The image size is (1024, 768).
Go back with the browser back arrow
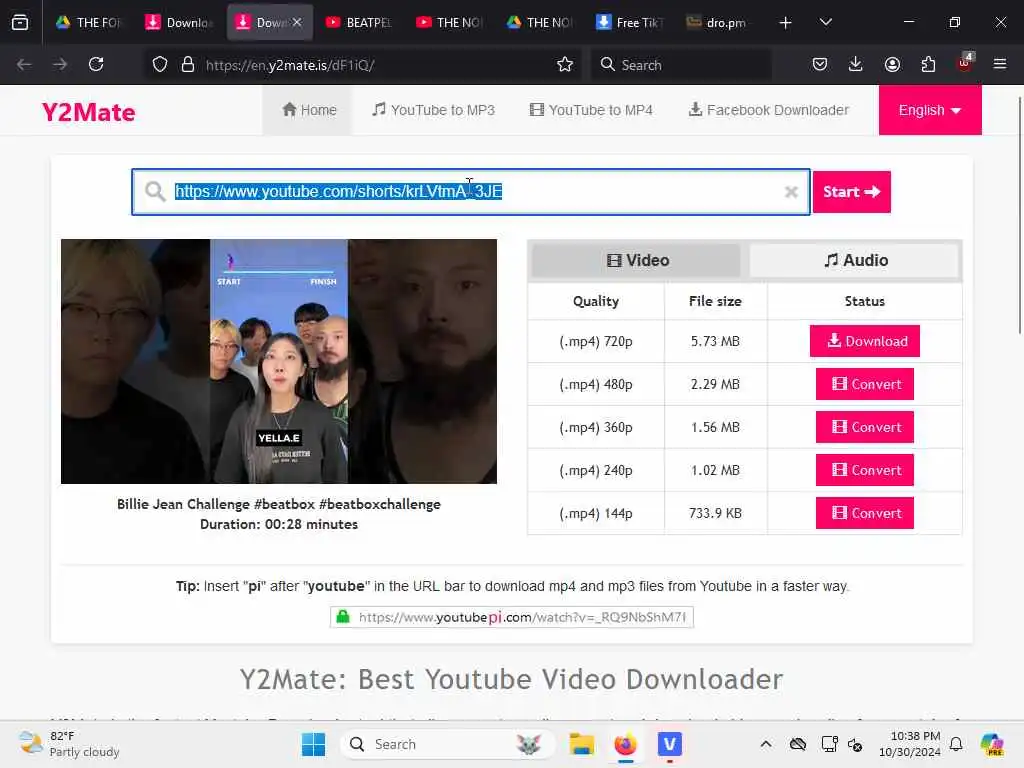tap(24, 64)
